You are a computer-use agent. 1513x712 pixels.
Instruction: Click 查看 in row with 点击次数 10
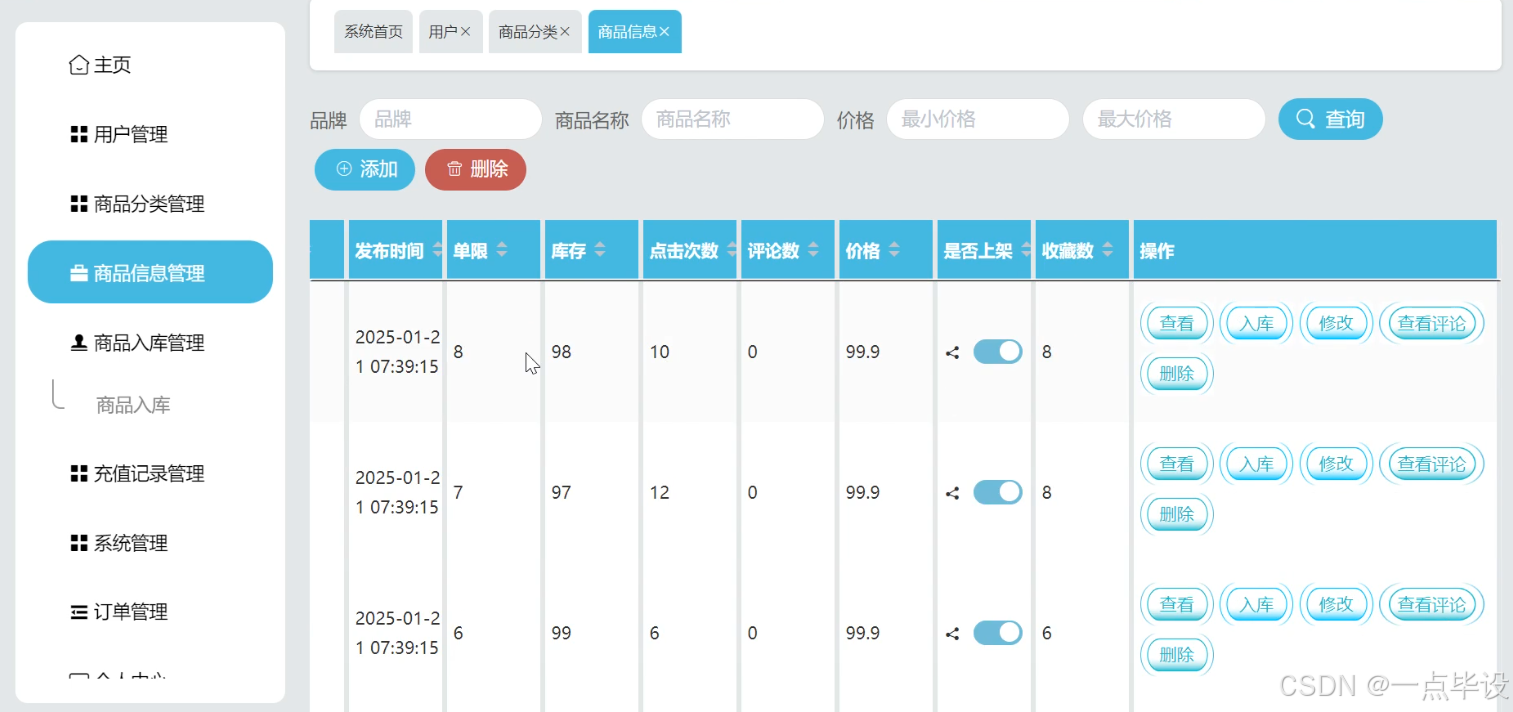(1176, 323)
